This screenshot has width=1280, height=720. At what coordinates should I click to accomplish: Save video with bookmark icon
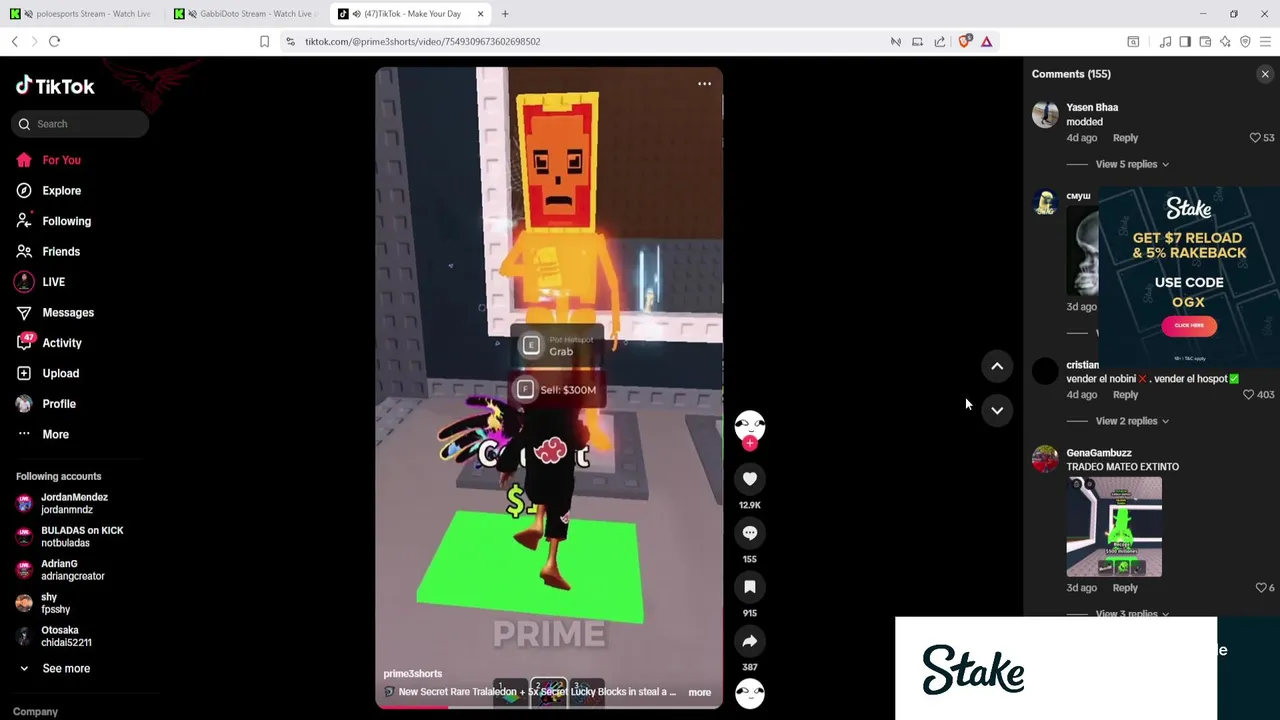click(x=750, y=587)
